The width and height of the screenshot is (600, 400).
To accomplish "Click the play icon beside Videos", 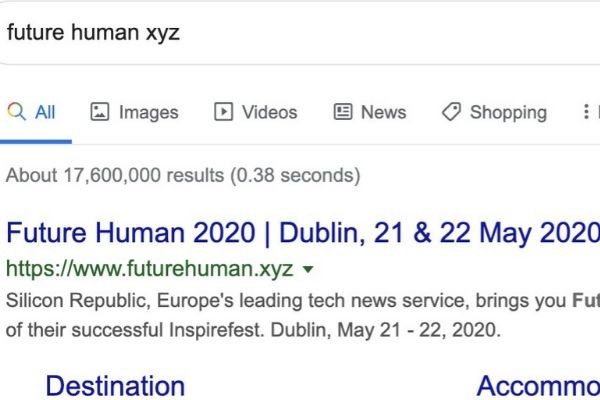I will pos(224,112).
